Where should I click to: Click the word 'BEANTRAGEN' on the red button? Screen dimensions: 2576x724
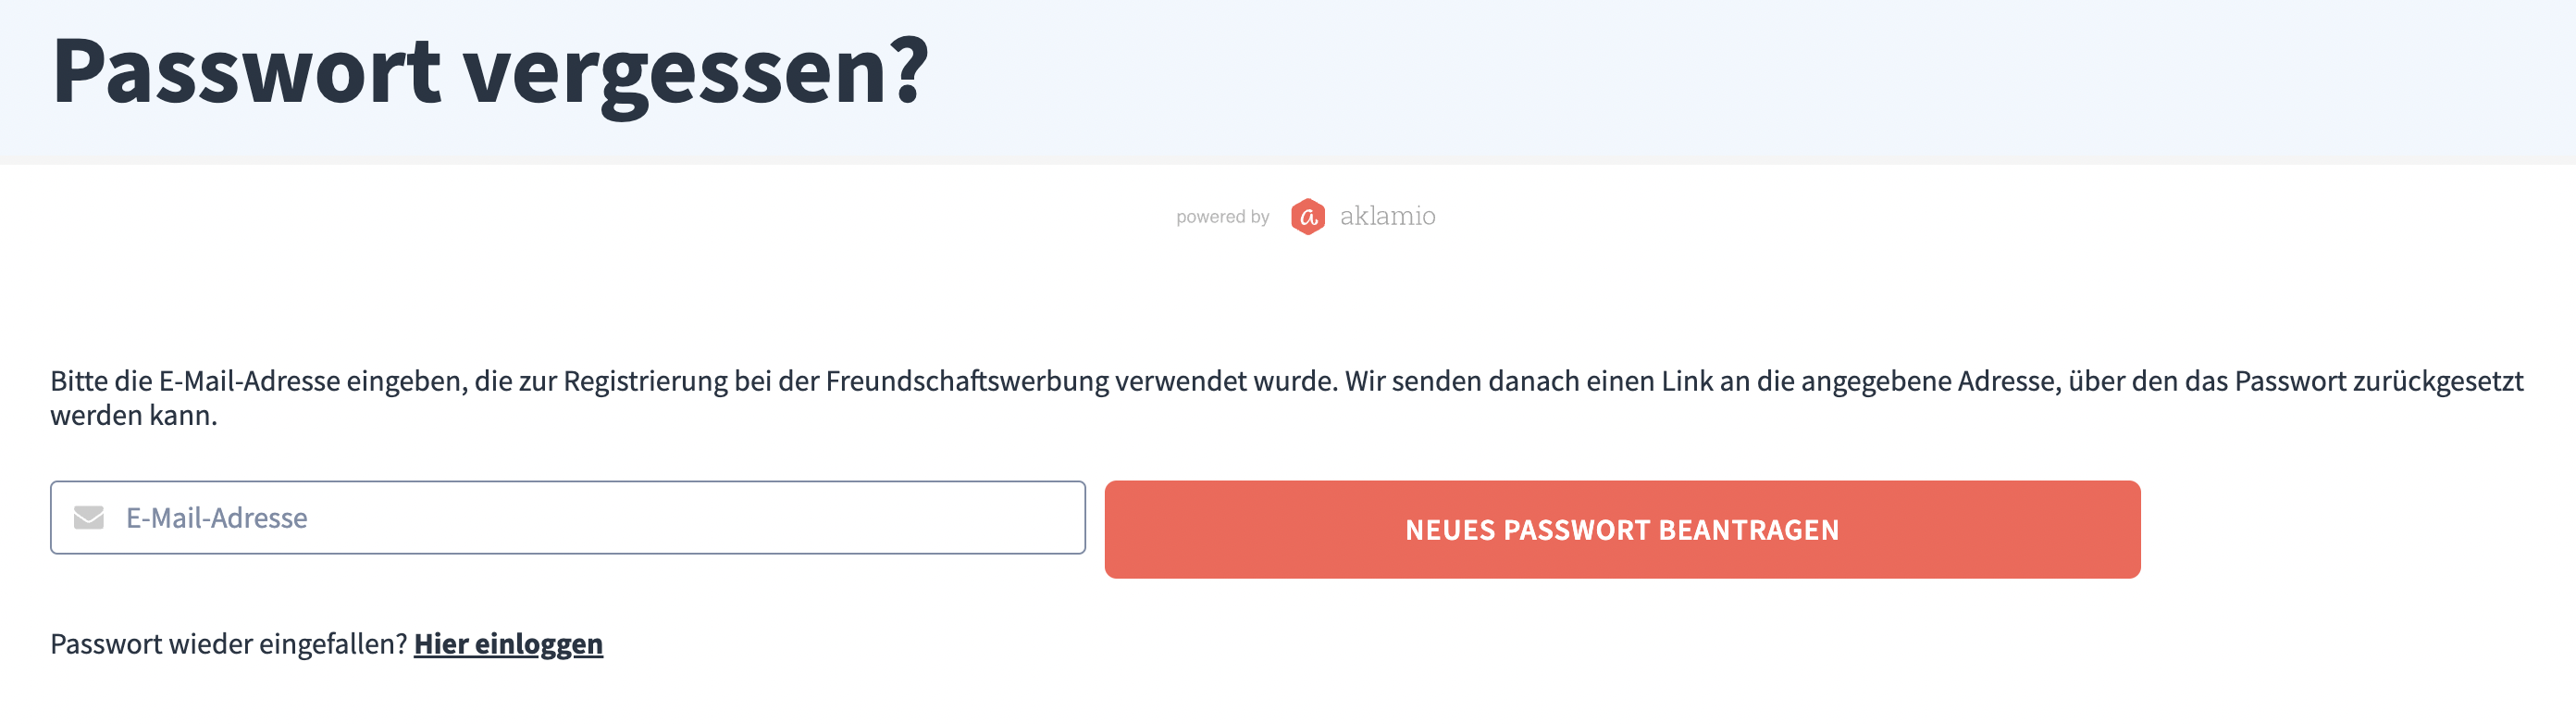1748,530
